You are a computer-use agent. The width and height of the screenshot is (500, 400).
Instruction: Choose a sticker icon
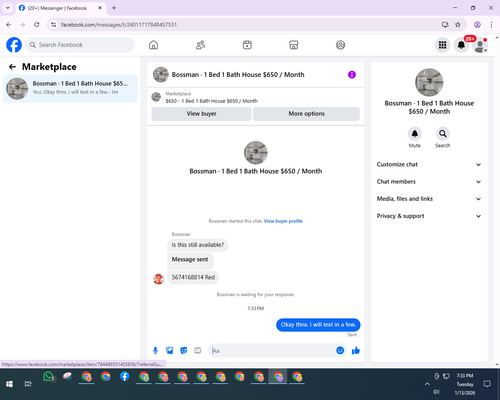184,350
